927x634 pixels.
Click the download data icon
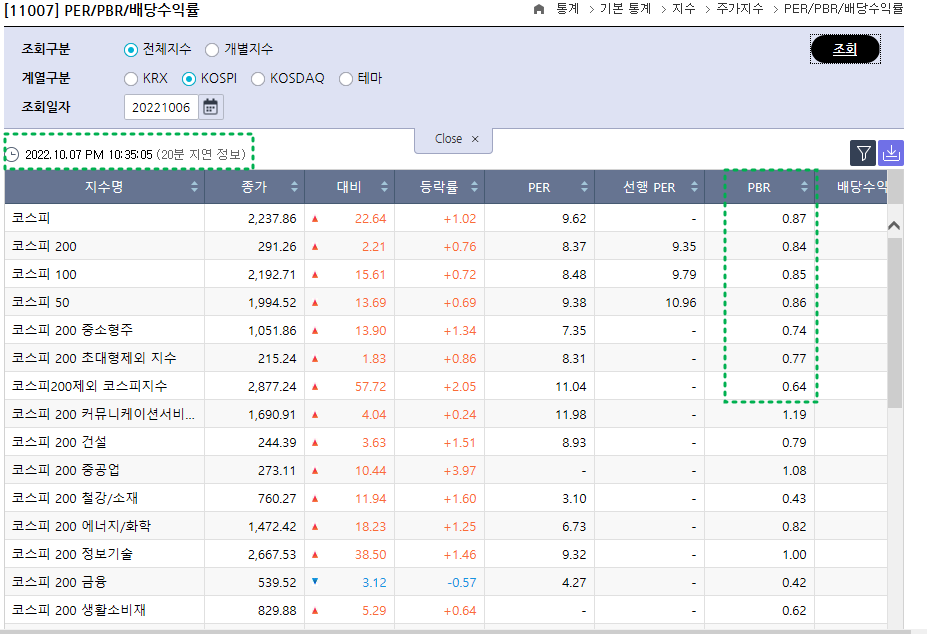coord(891,153)
